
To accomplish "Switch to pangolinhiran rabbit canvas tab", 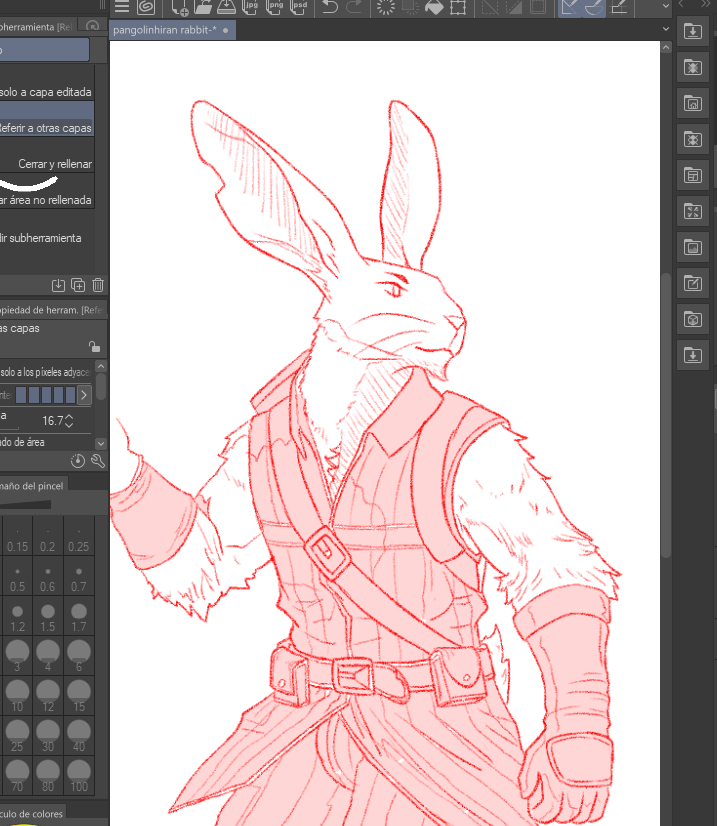I will [x=166, y=30].
